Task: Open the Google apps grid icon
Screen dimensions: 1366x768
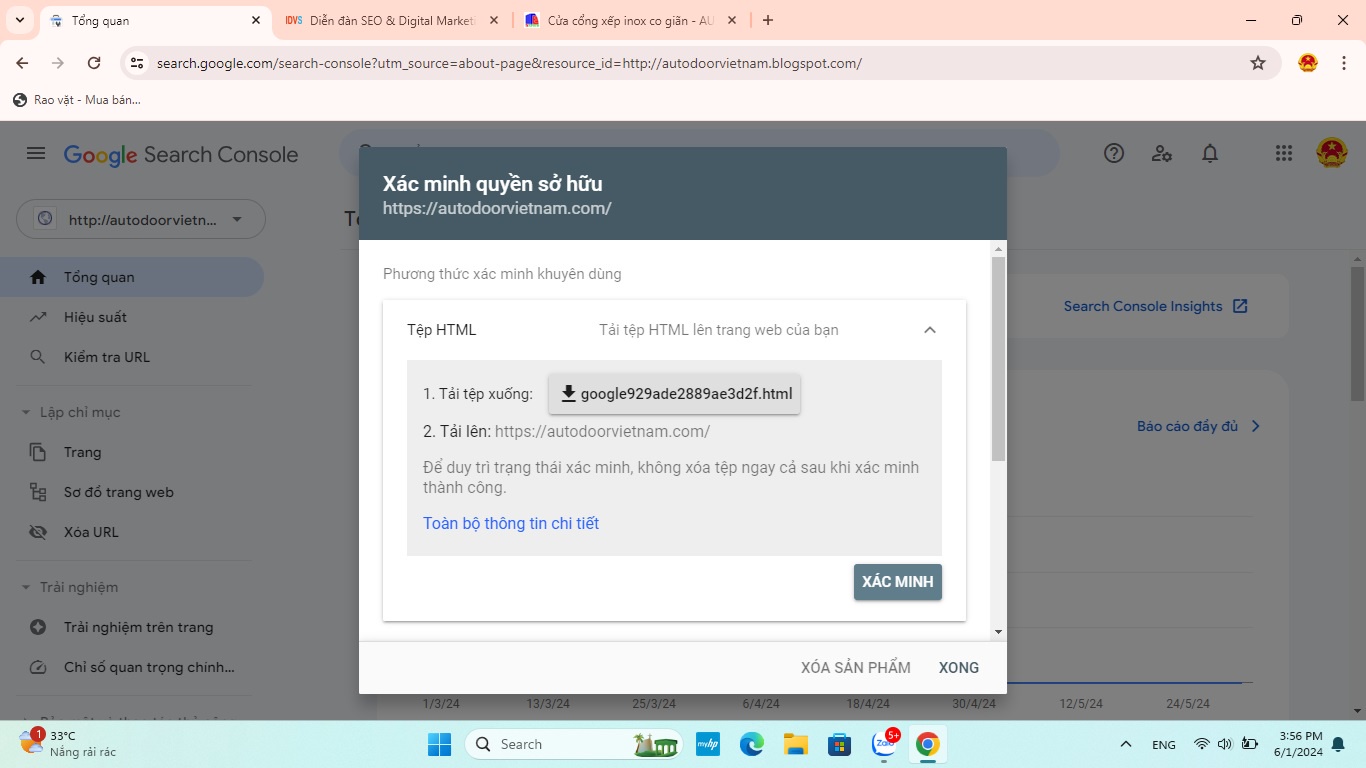Action: pyautogui.click(x=1284, y=153)
